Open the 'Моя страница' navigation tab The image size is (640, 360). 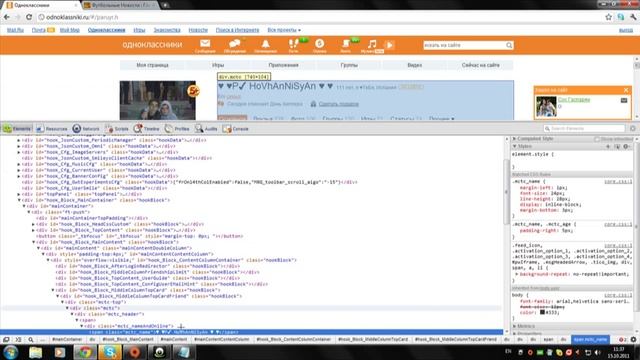click(152, 65)
